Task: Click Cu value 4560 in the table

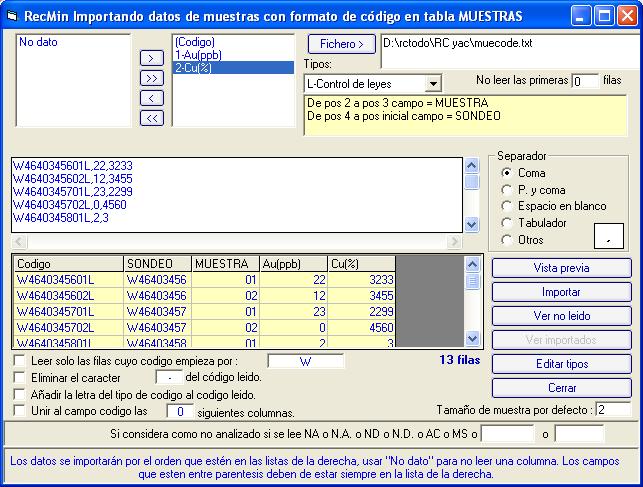Action: 362,328
